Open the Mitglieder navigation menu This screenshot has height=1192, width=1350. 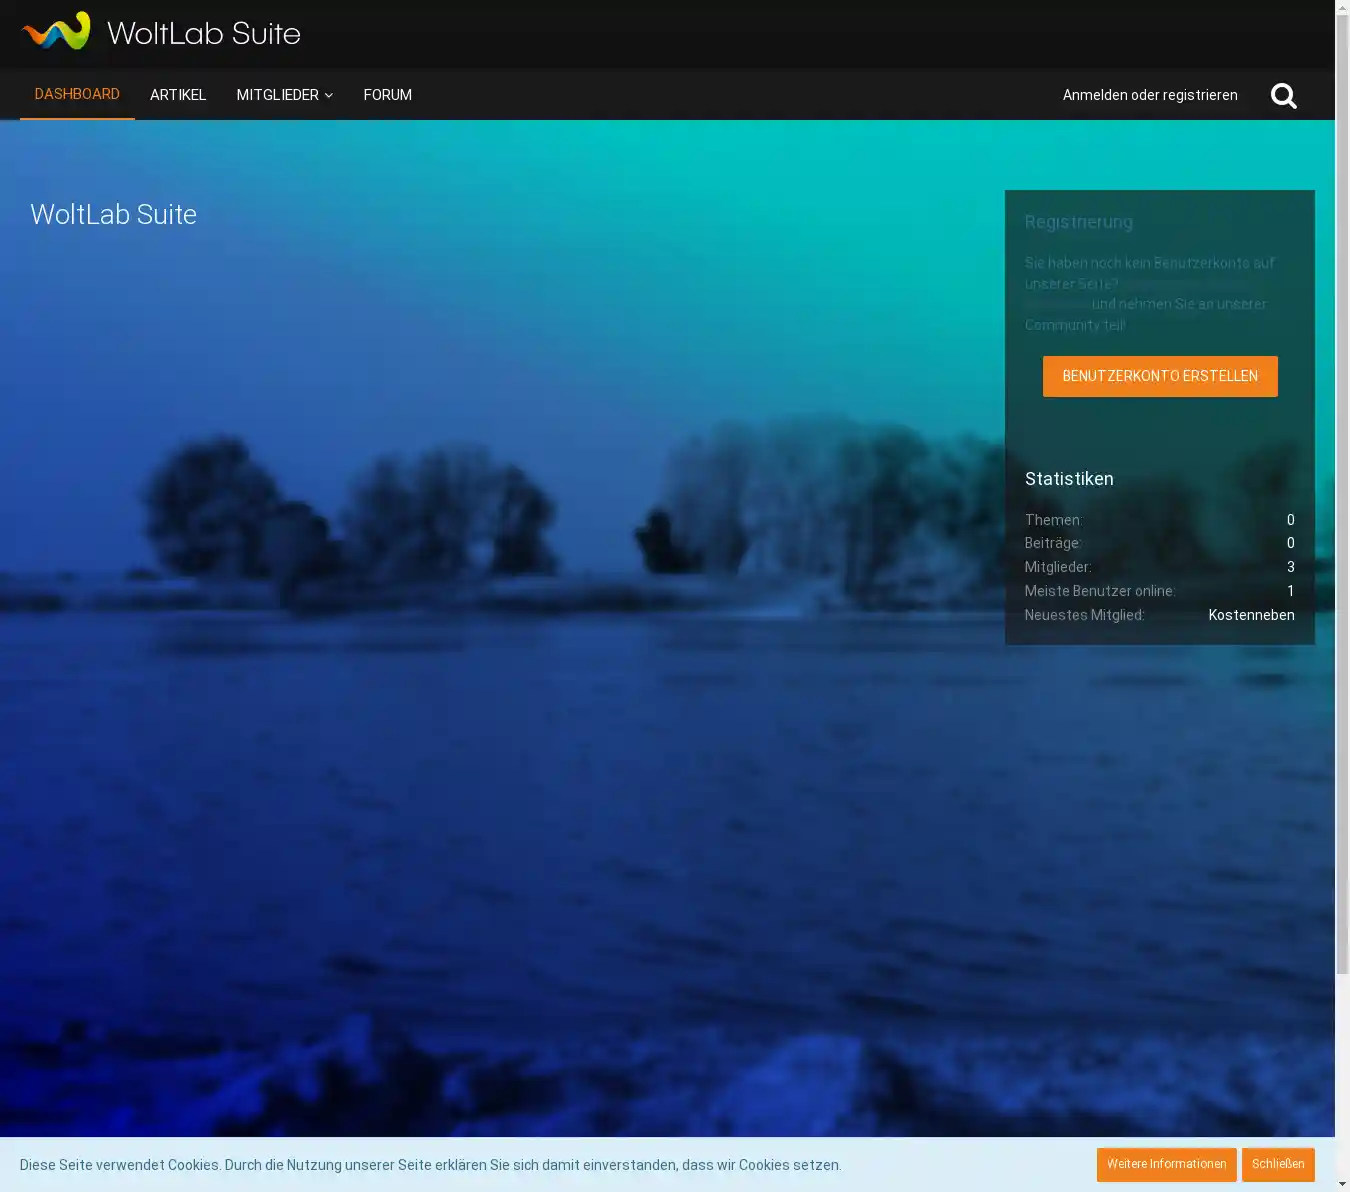277,95
